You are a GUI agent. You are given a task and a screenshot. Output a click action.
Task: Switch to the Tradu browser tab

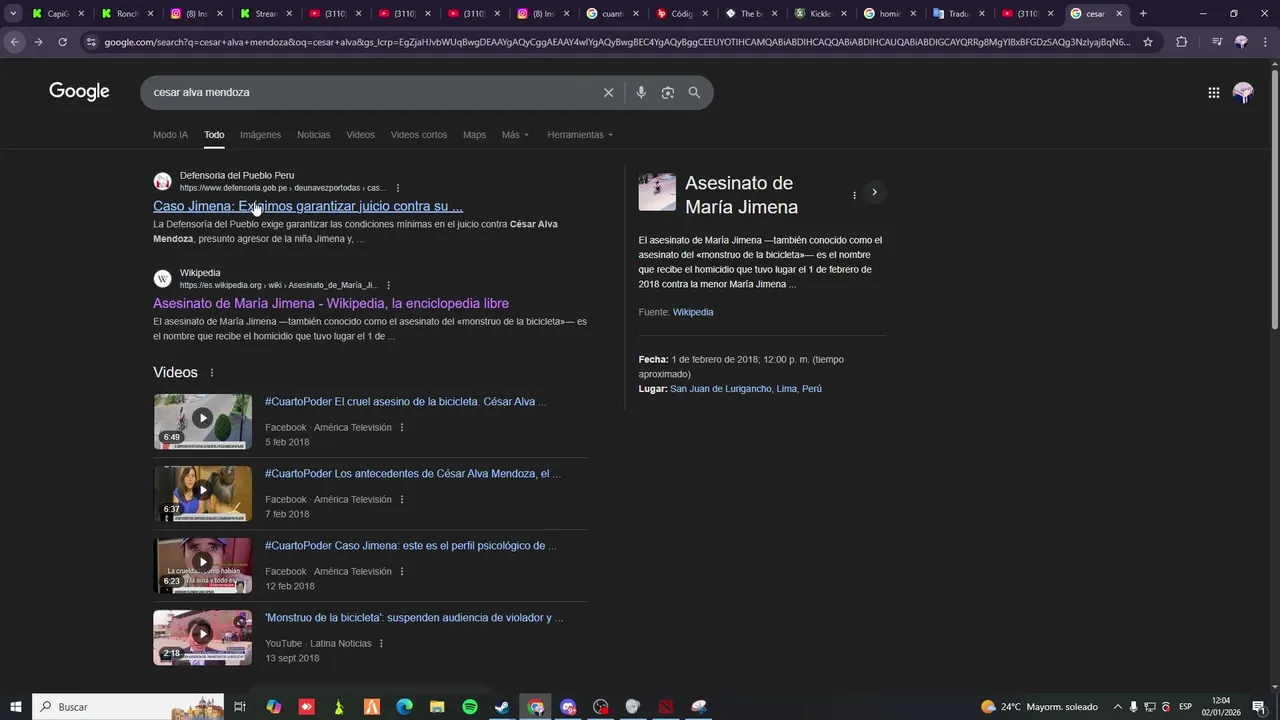(958, 14)
